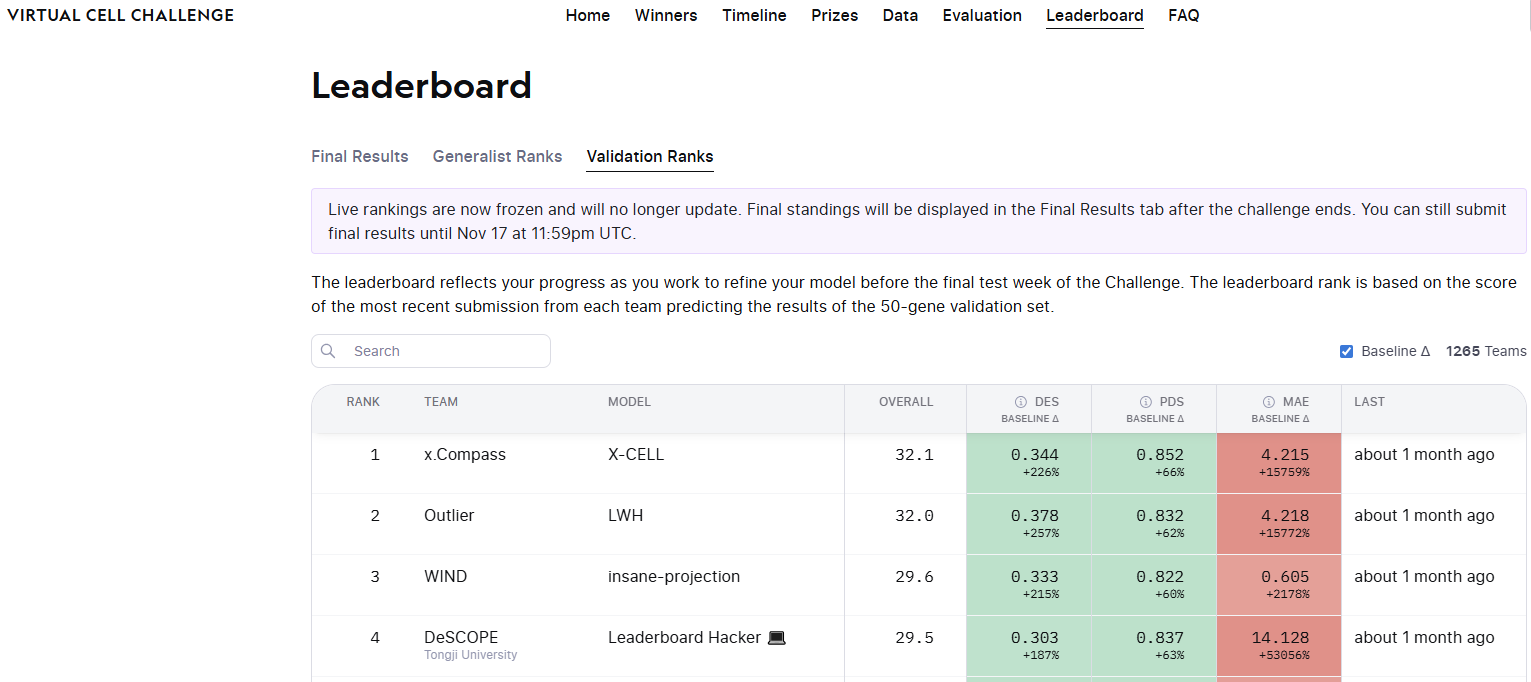Sort by the TEAM column header
The width and height of the screenshot is (1531, 682).
[441, 402]
